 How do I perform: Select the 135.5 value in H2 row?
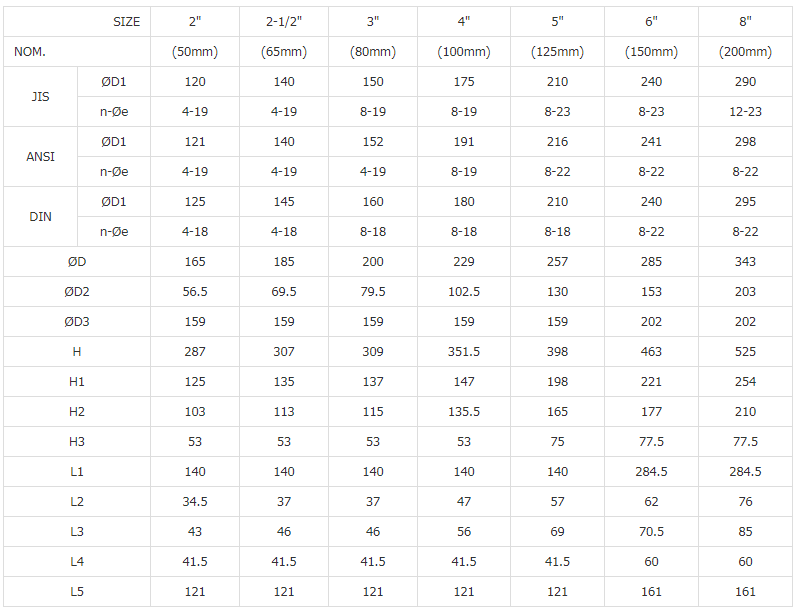(464, 412)
